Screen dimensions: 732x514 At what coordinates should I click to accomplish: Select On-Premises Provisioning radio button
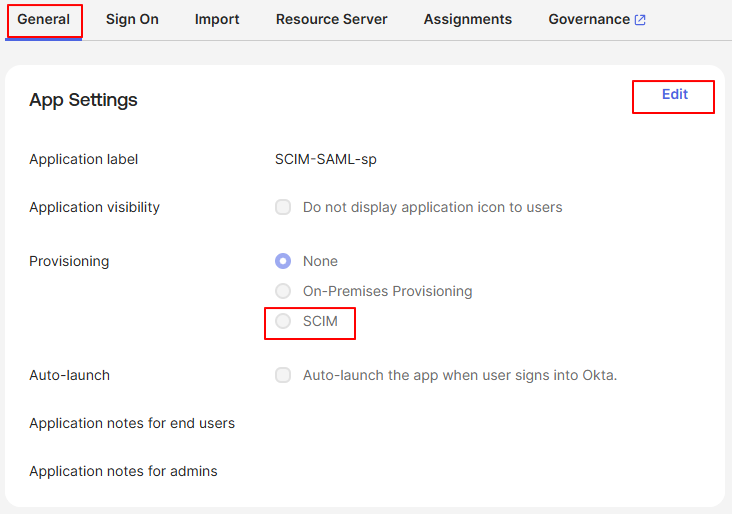283,291
